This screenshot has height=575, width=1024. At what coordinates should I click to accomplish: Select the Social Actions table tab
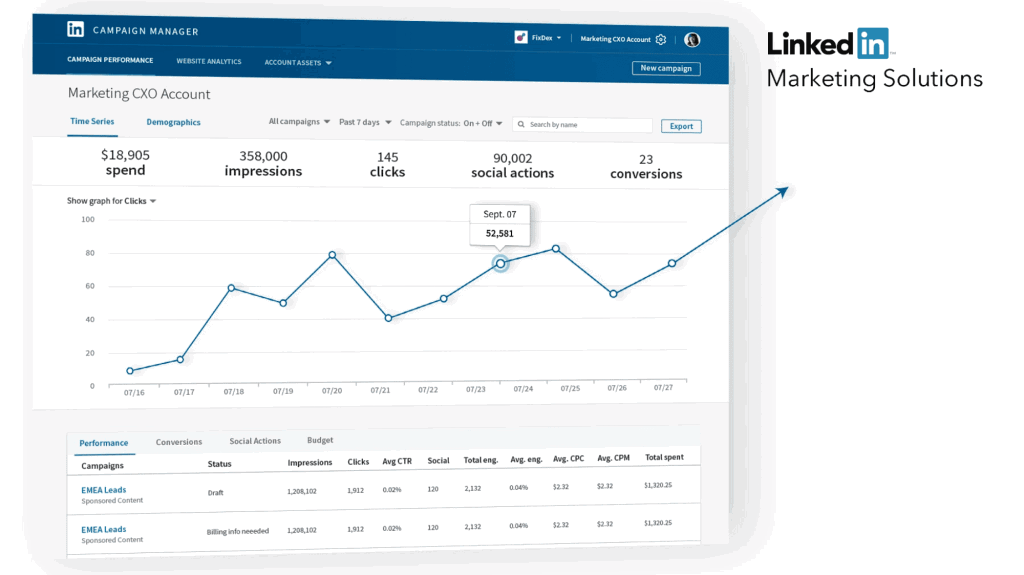coord(255,441)
